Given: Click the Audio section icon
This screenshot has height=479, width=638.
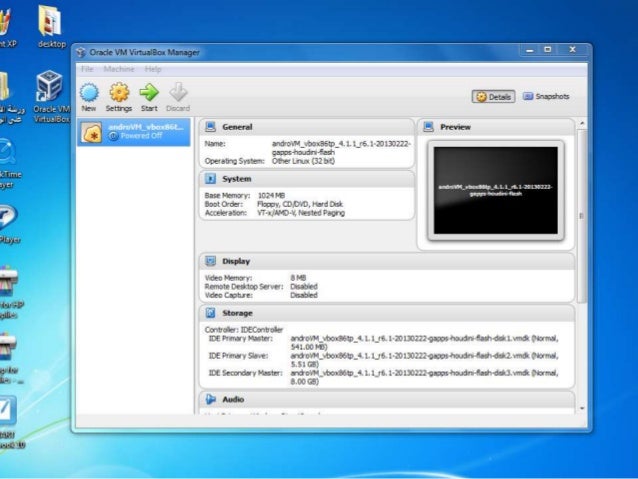Looking at the screenshot, I should tap(210, 399).
